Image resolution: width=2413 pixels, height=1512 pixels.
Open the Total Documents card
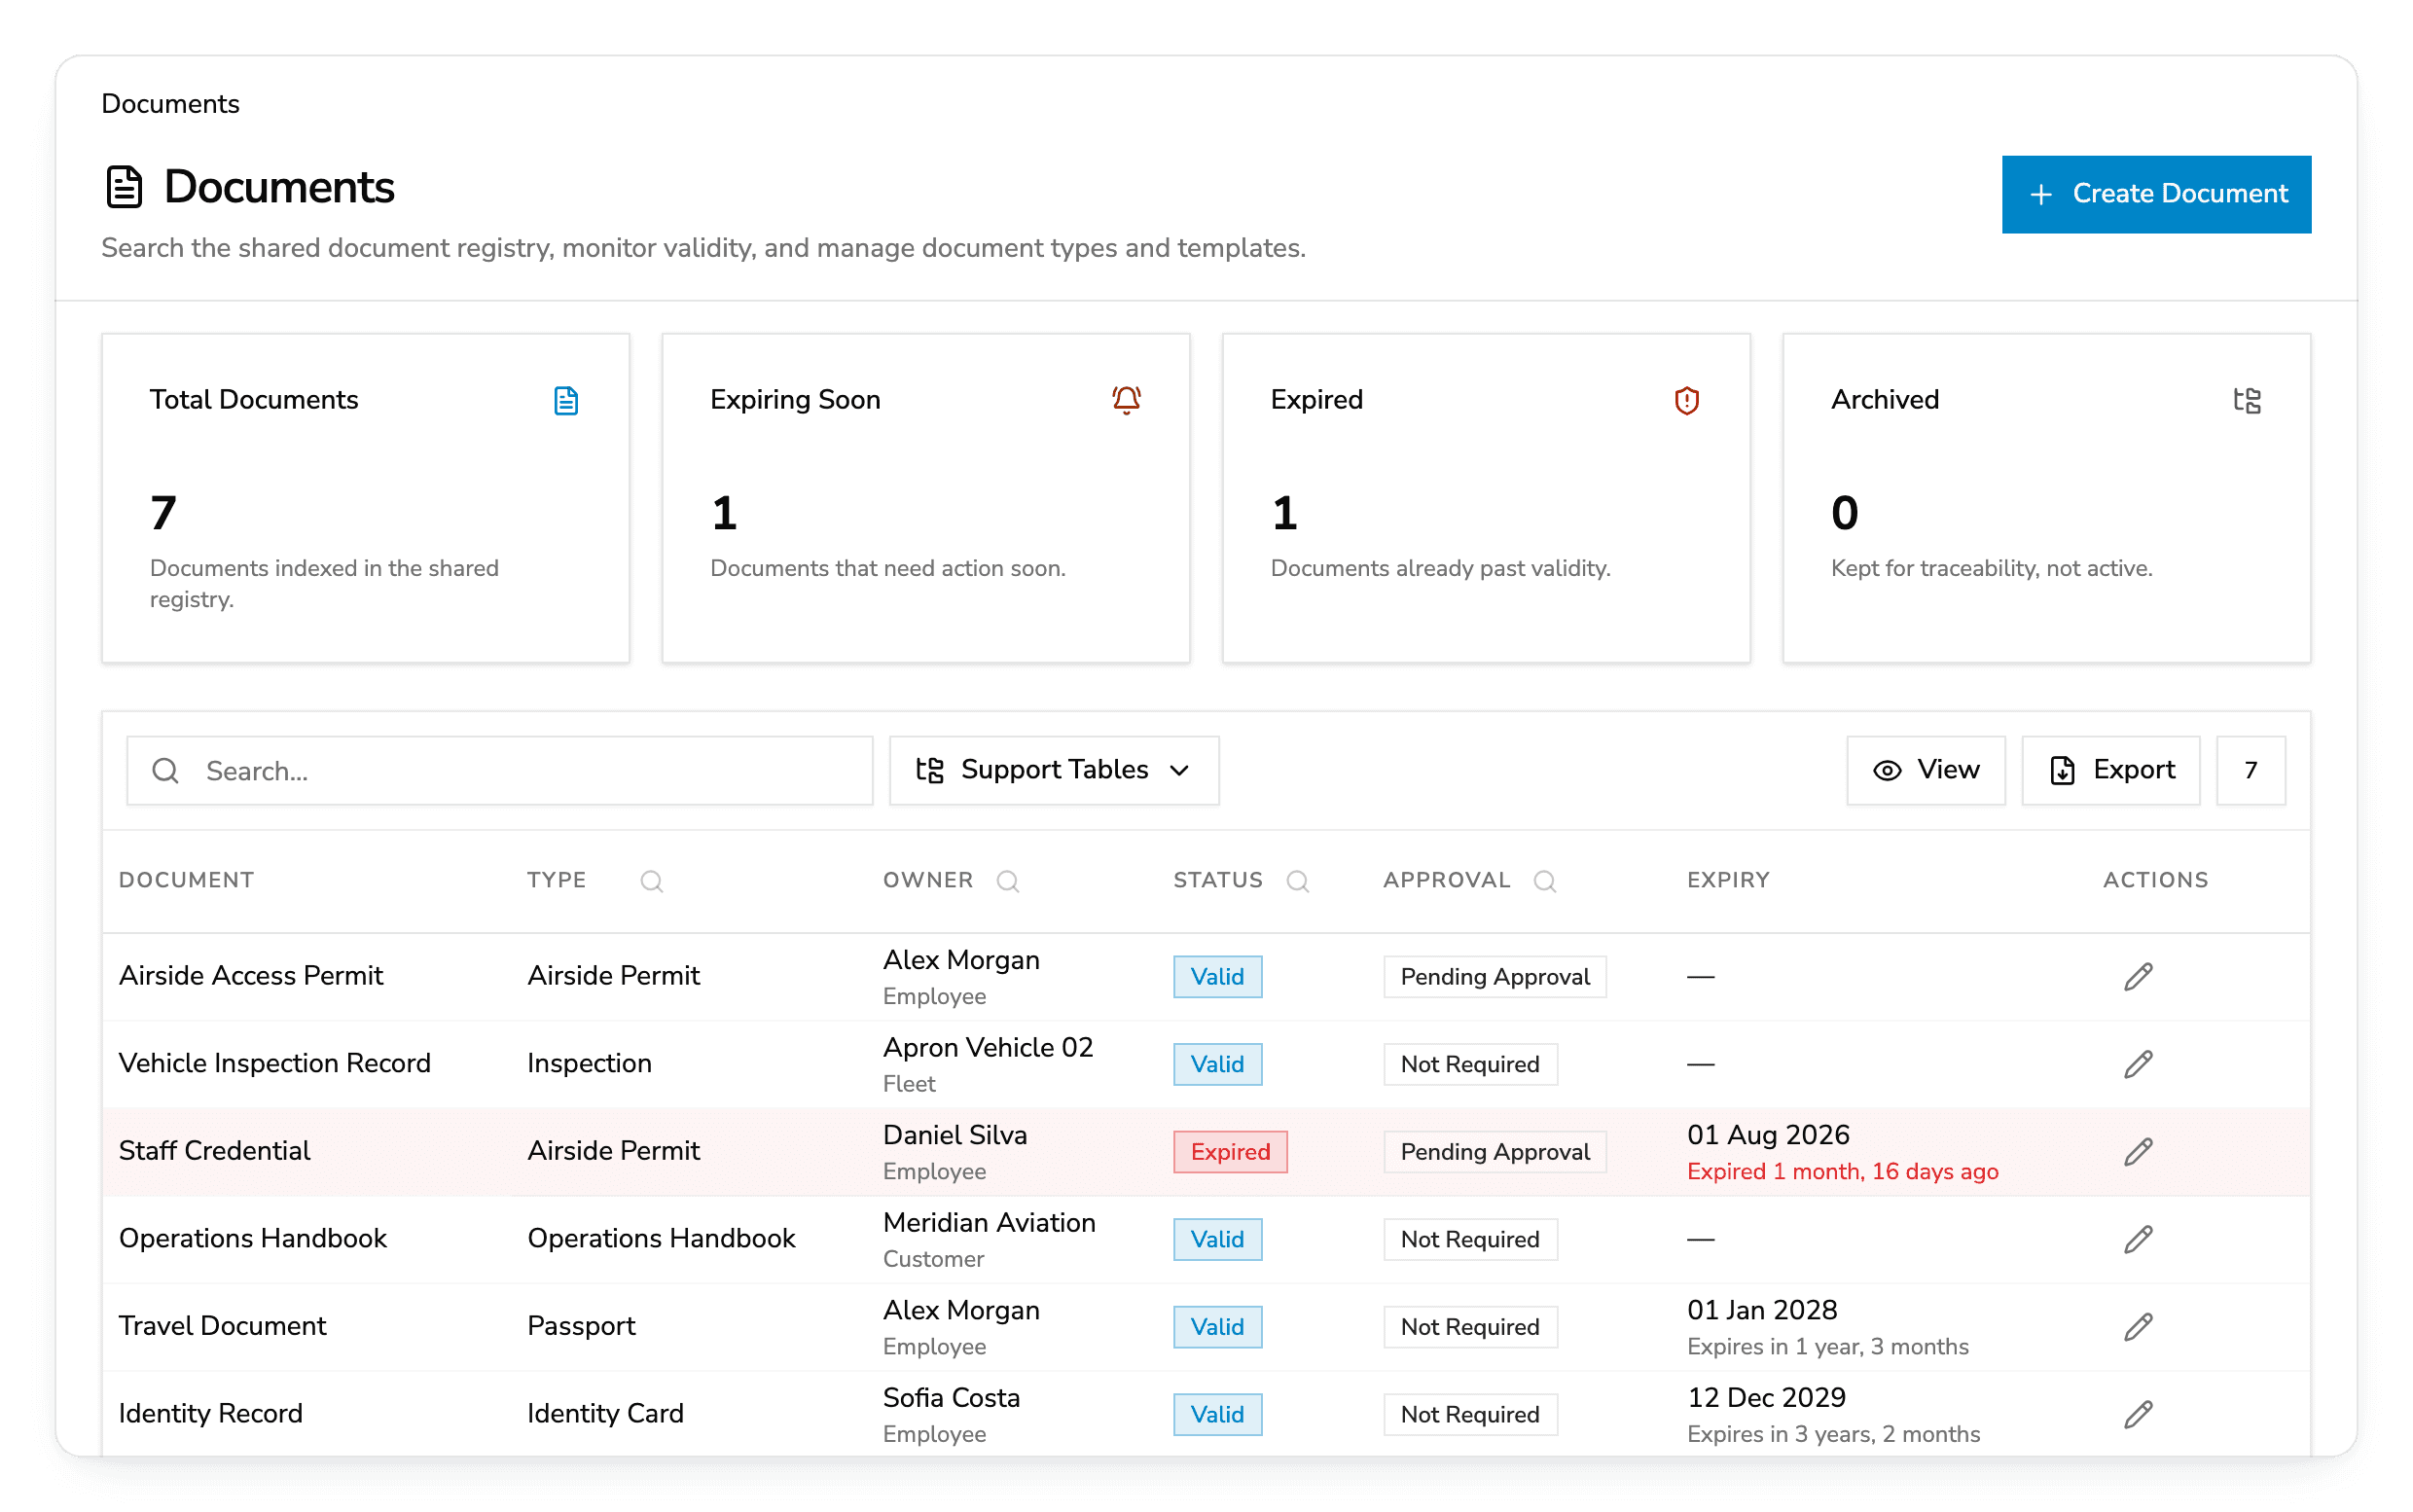click(365, 498)
